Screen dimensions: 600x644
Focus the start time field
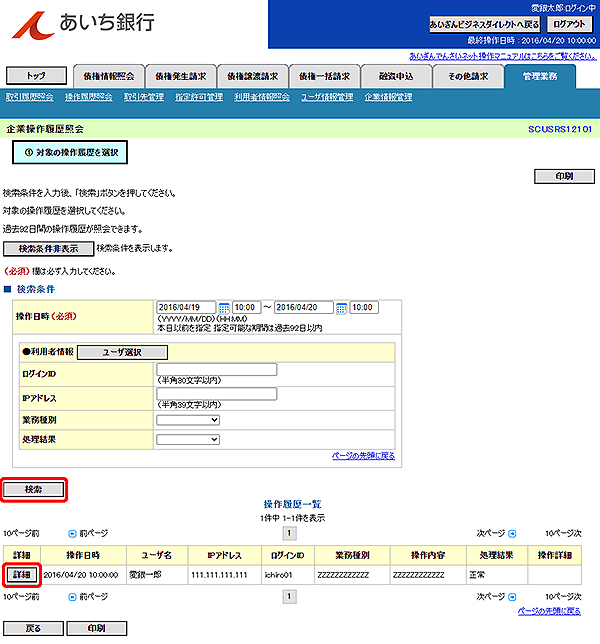[x=247, y=307]
